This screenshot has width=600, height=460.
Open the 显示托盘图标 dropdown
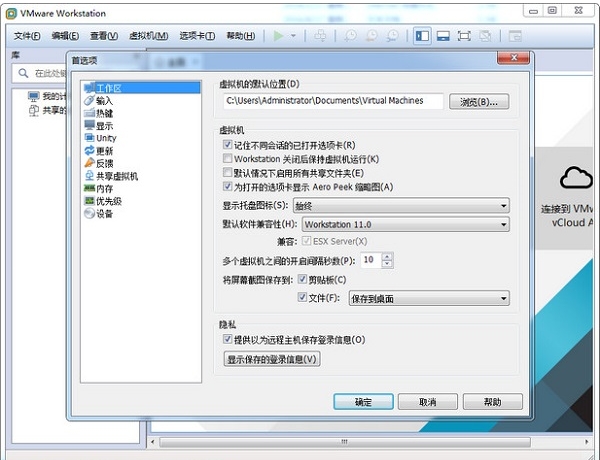point(401,206)
